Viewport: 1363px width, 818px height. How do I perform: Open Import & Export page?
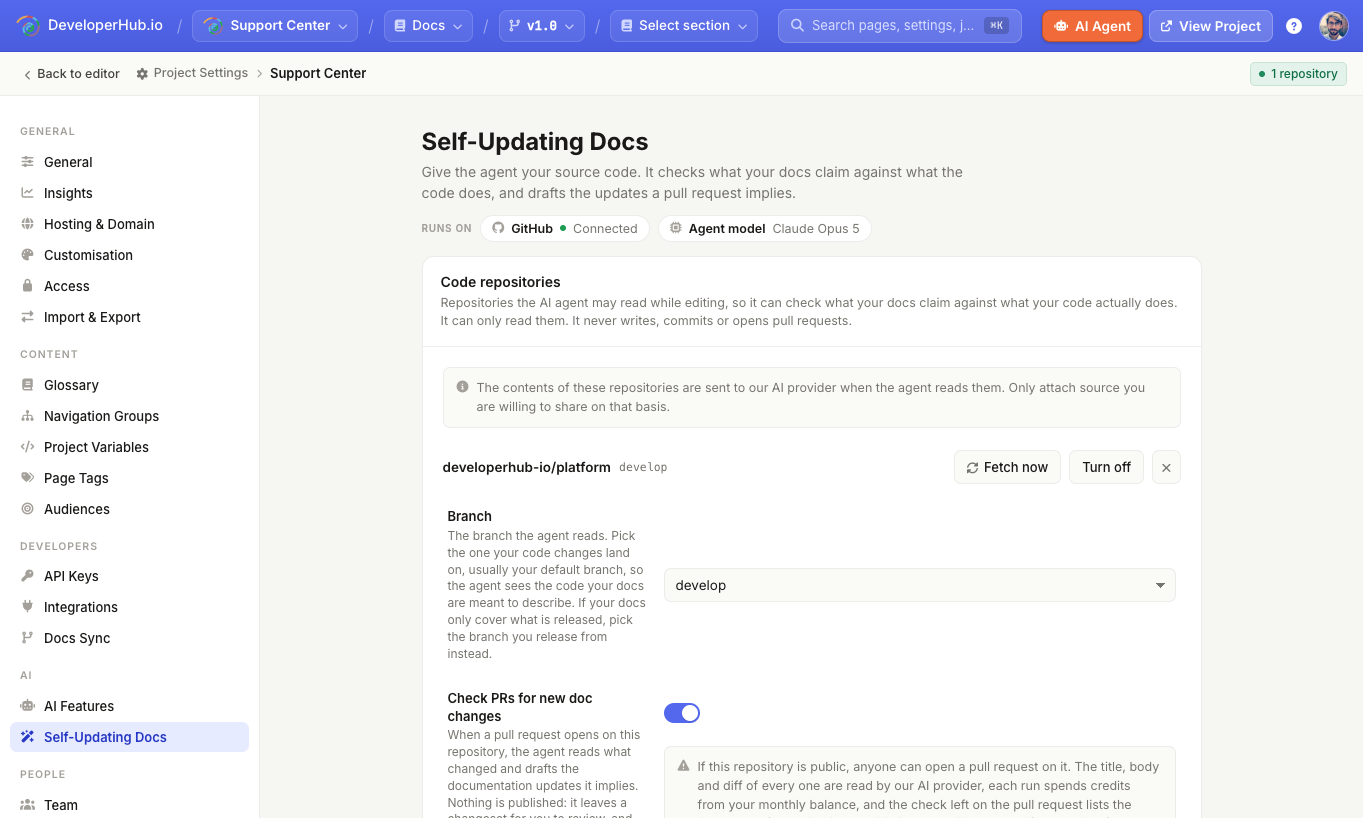click(x=129, y=317)
